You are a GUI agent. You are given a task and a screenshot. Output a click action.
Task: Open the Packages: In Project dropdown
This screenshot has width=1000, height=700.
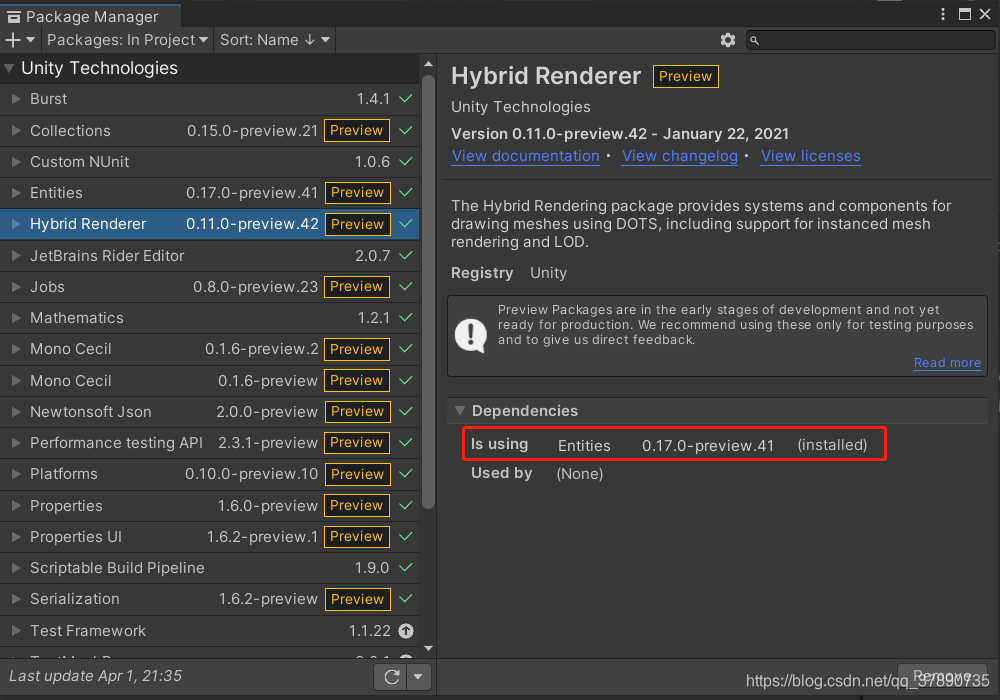pos(128,40)
